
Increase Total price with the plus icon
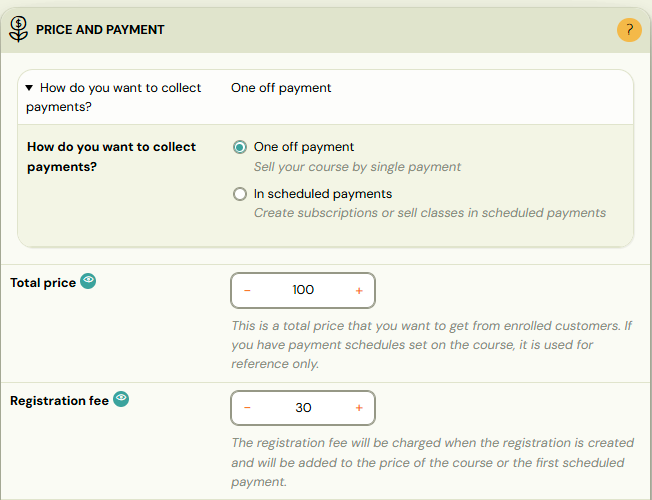[x=359, y=290]
